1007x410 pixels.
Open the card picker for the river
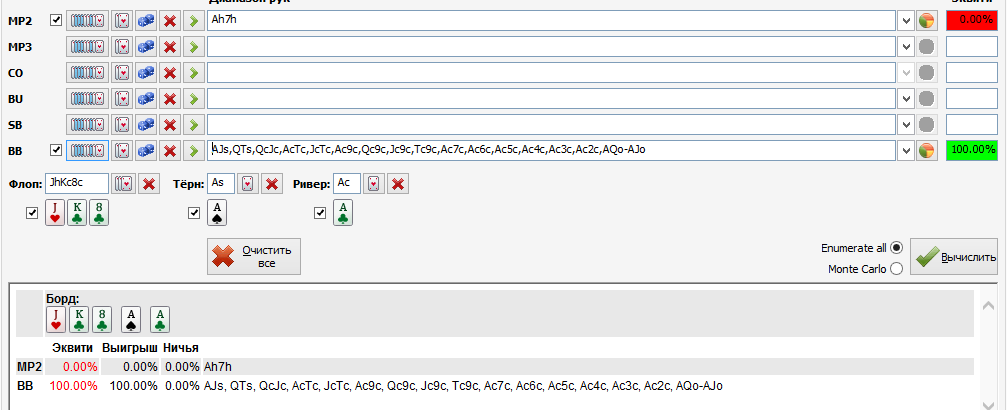374,184
